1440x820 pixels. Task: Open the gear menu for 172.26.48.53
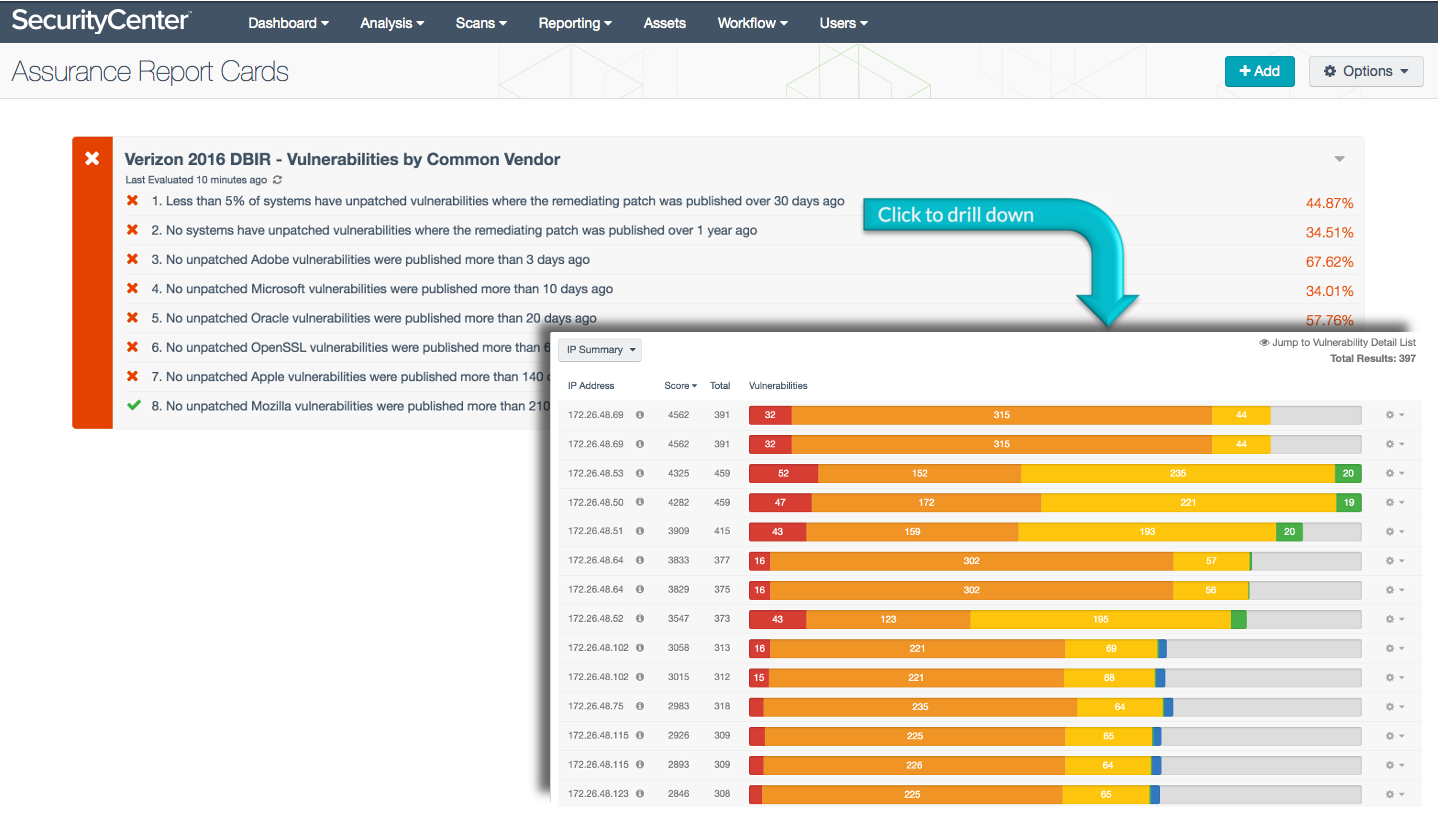1395,473
